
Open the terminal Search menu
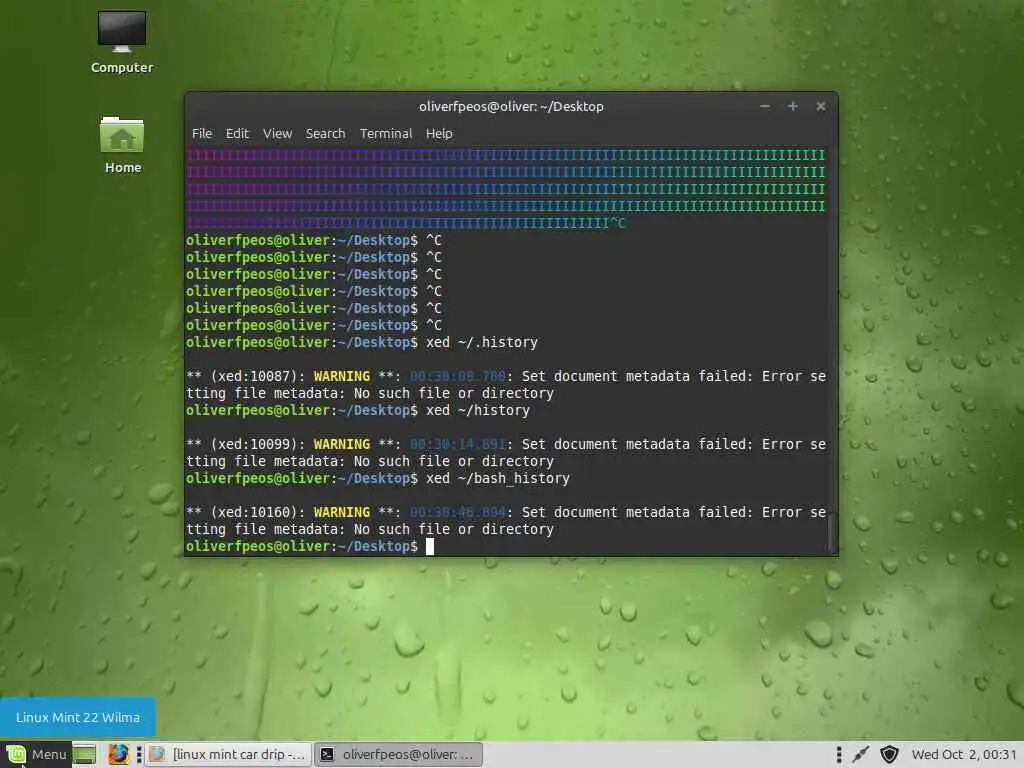(325, 133)
